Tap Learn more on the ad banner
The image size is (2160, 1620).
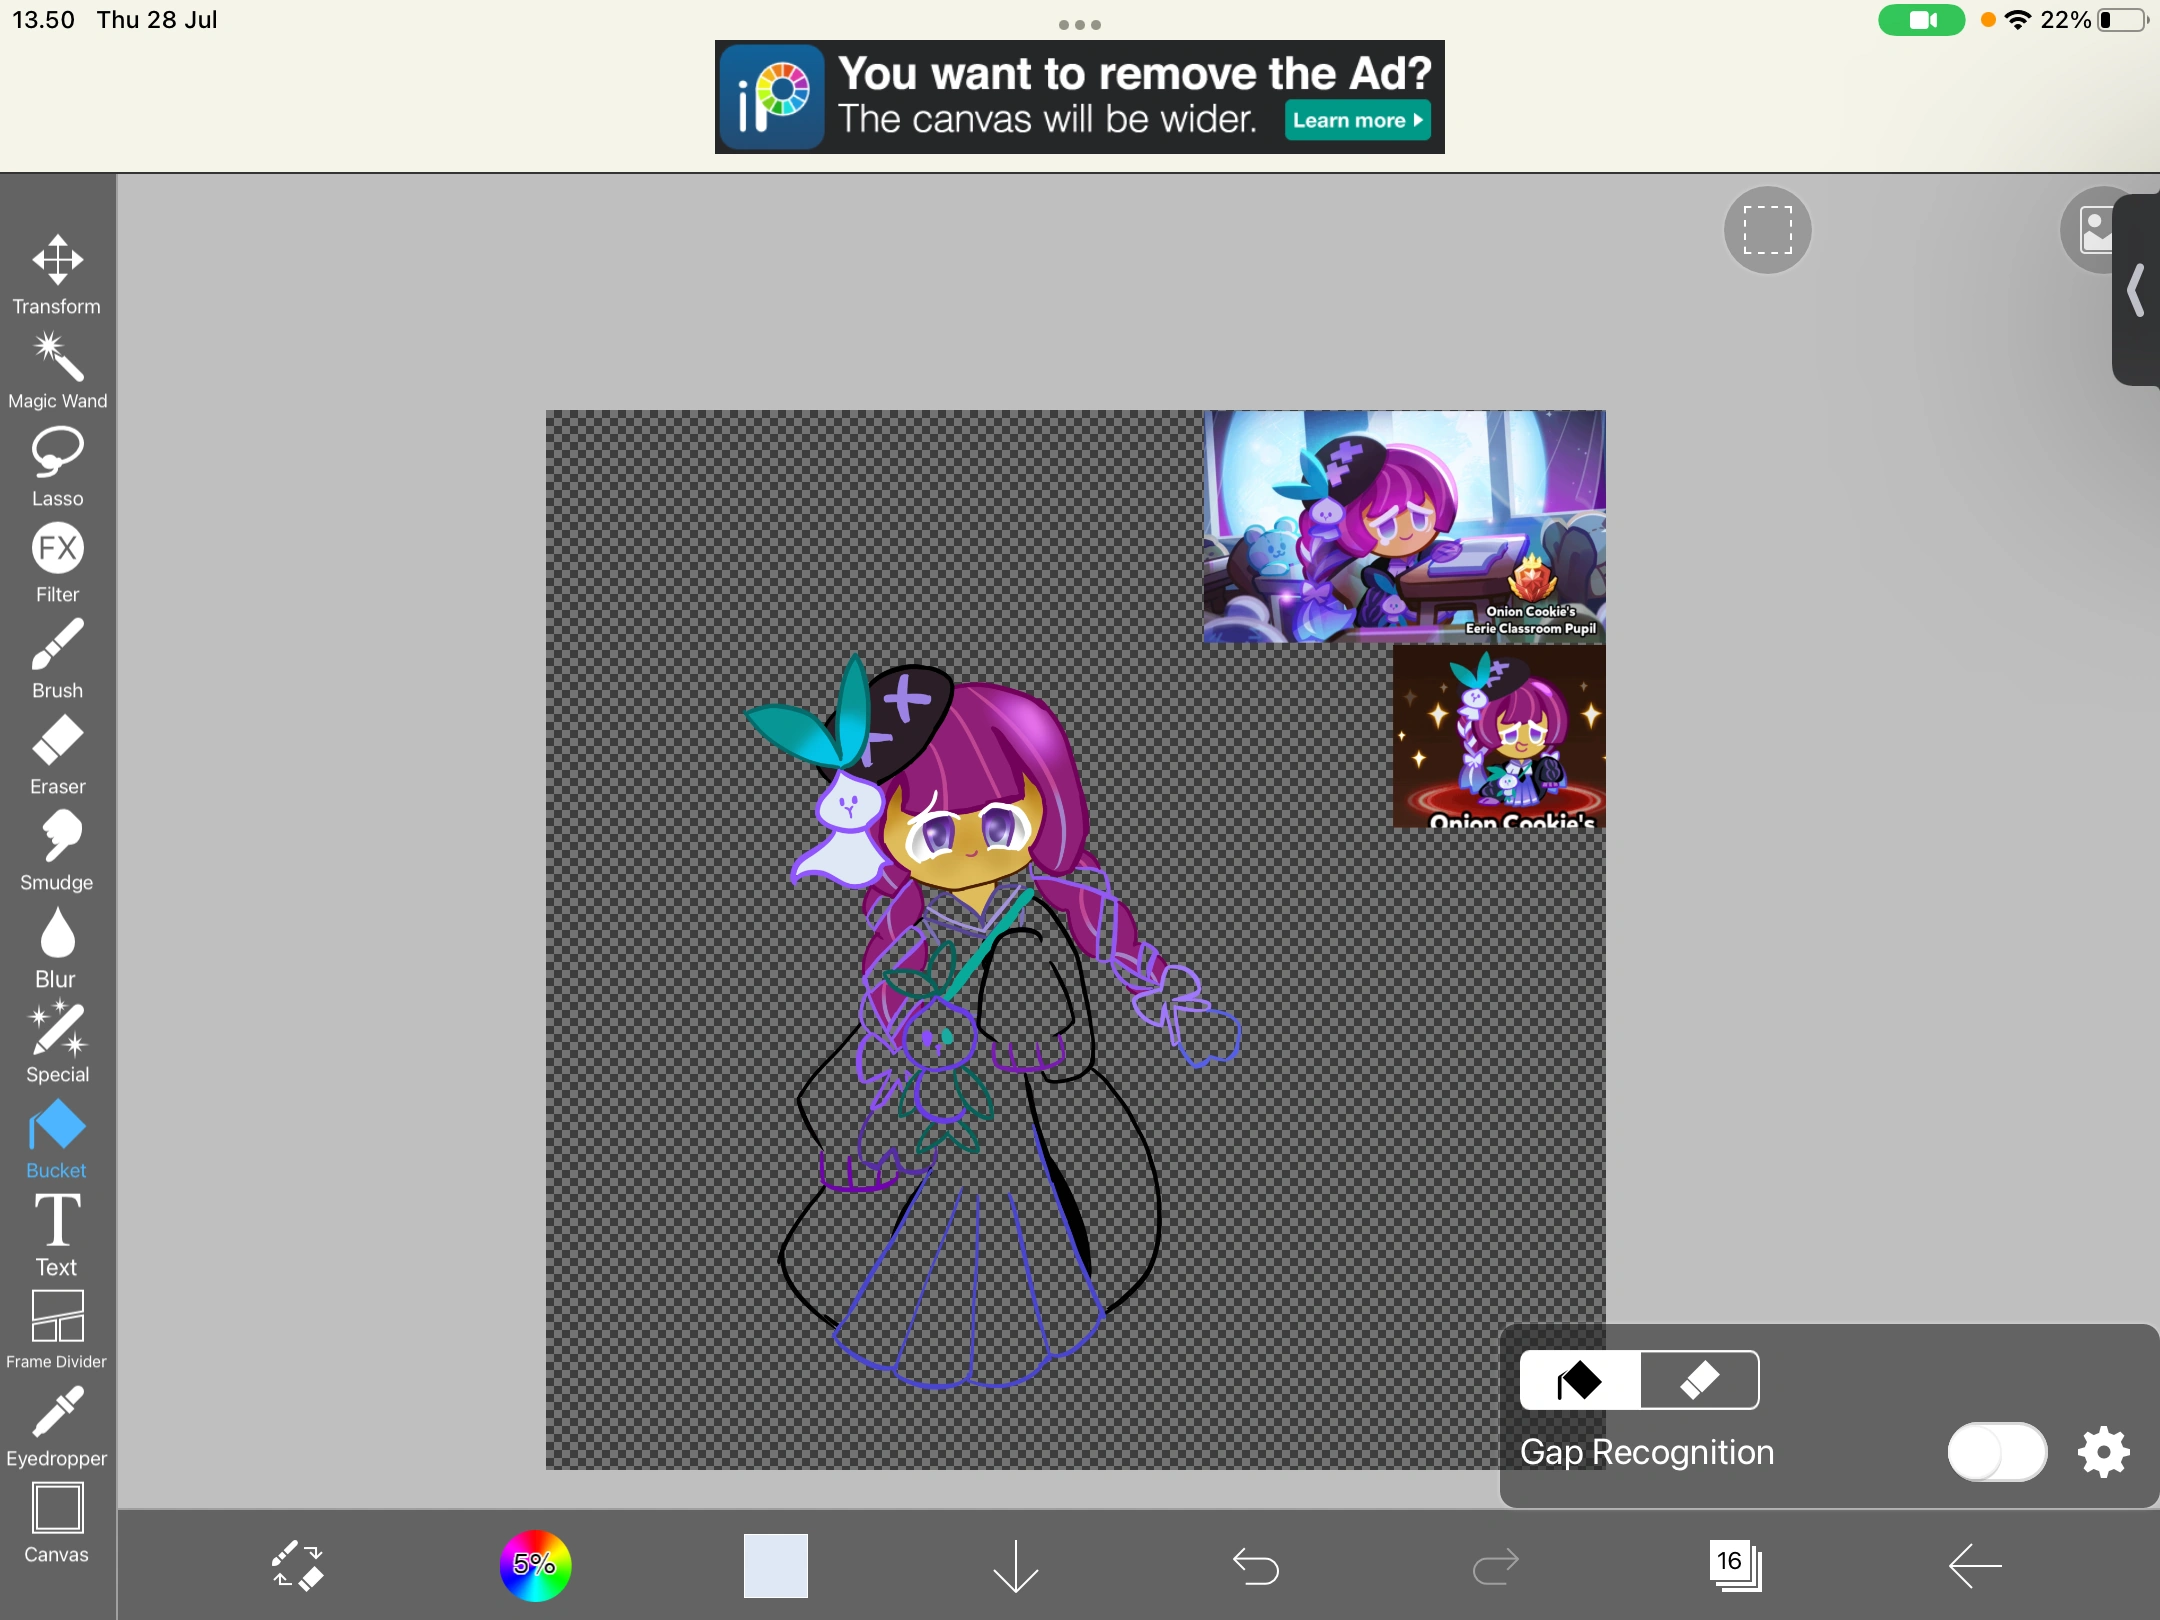point(1356,120)
